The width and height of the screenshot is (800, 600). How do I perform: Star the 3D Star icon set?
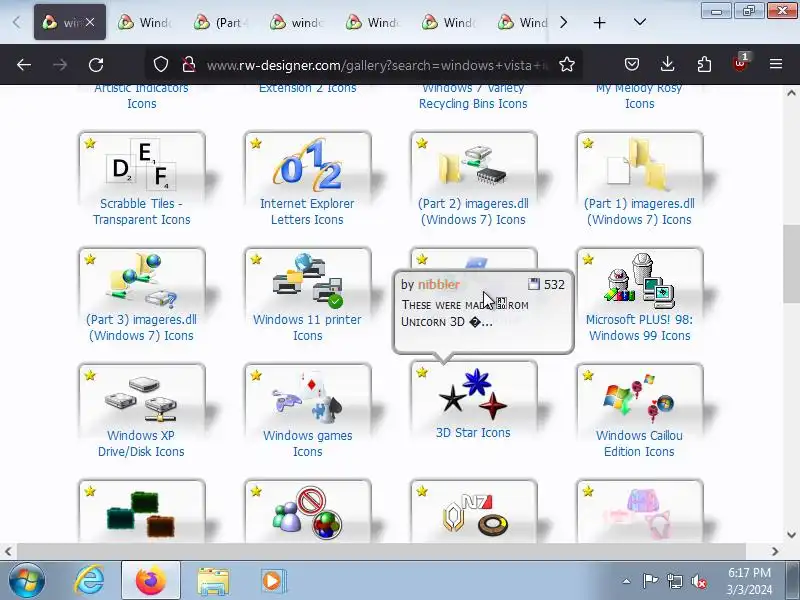click(x=422, y=372)
